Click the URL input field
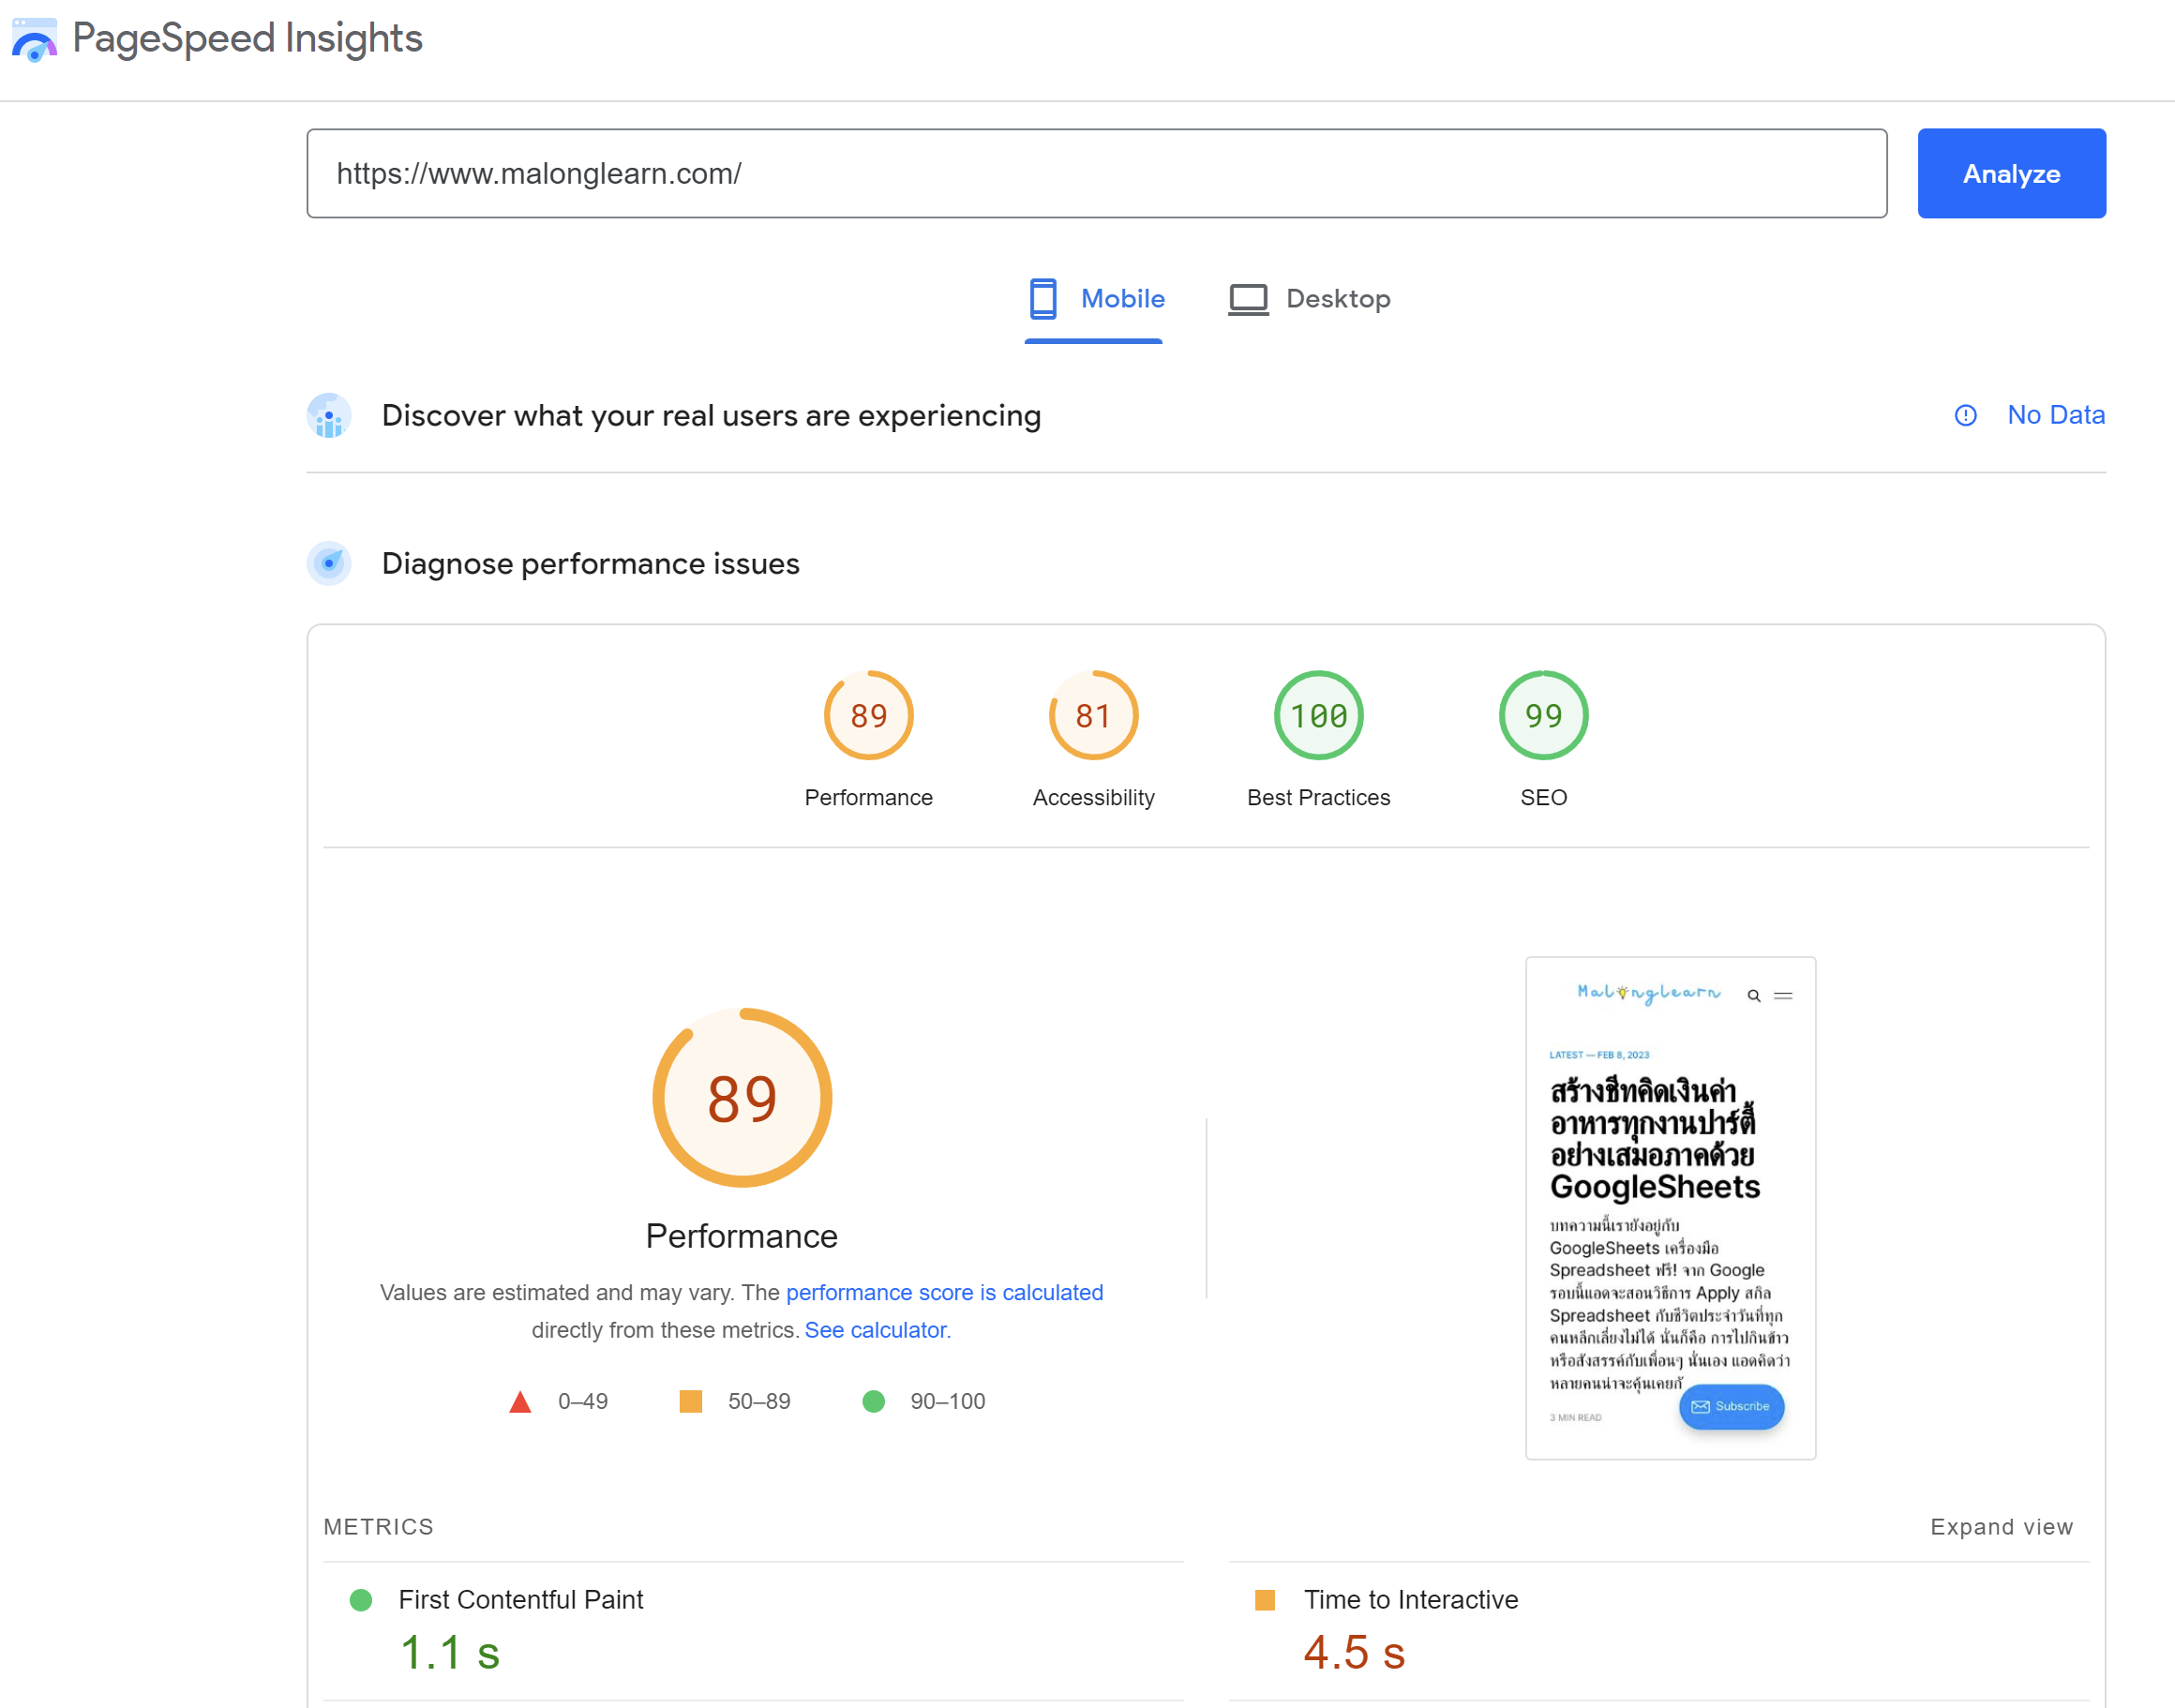Screen dimensions: 2175x1708 [x=1098, y=172]
